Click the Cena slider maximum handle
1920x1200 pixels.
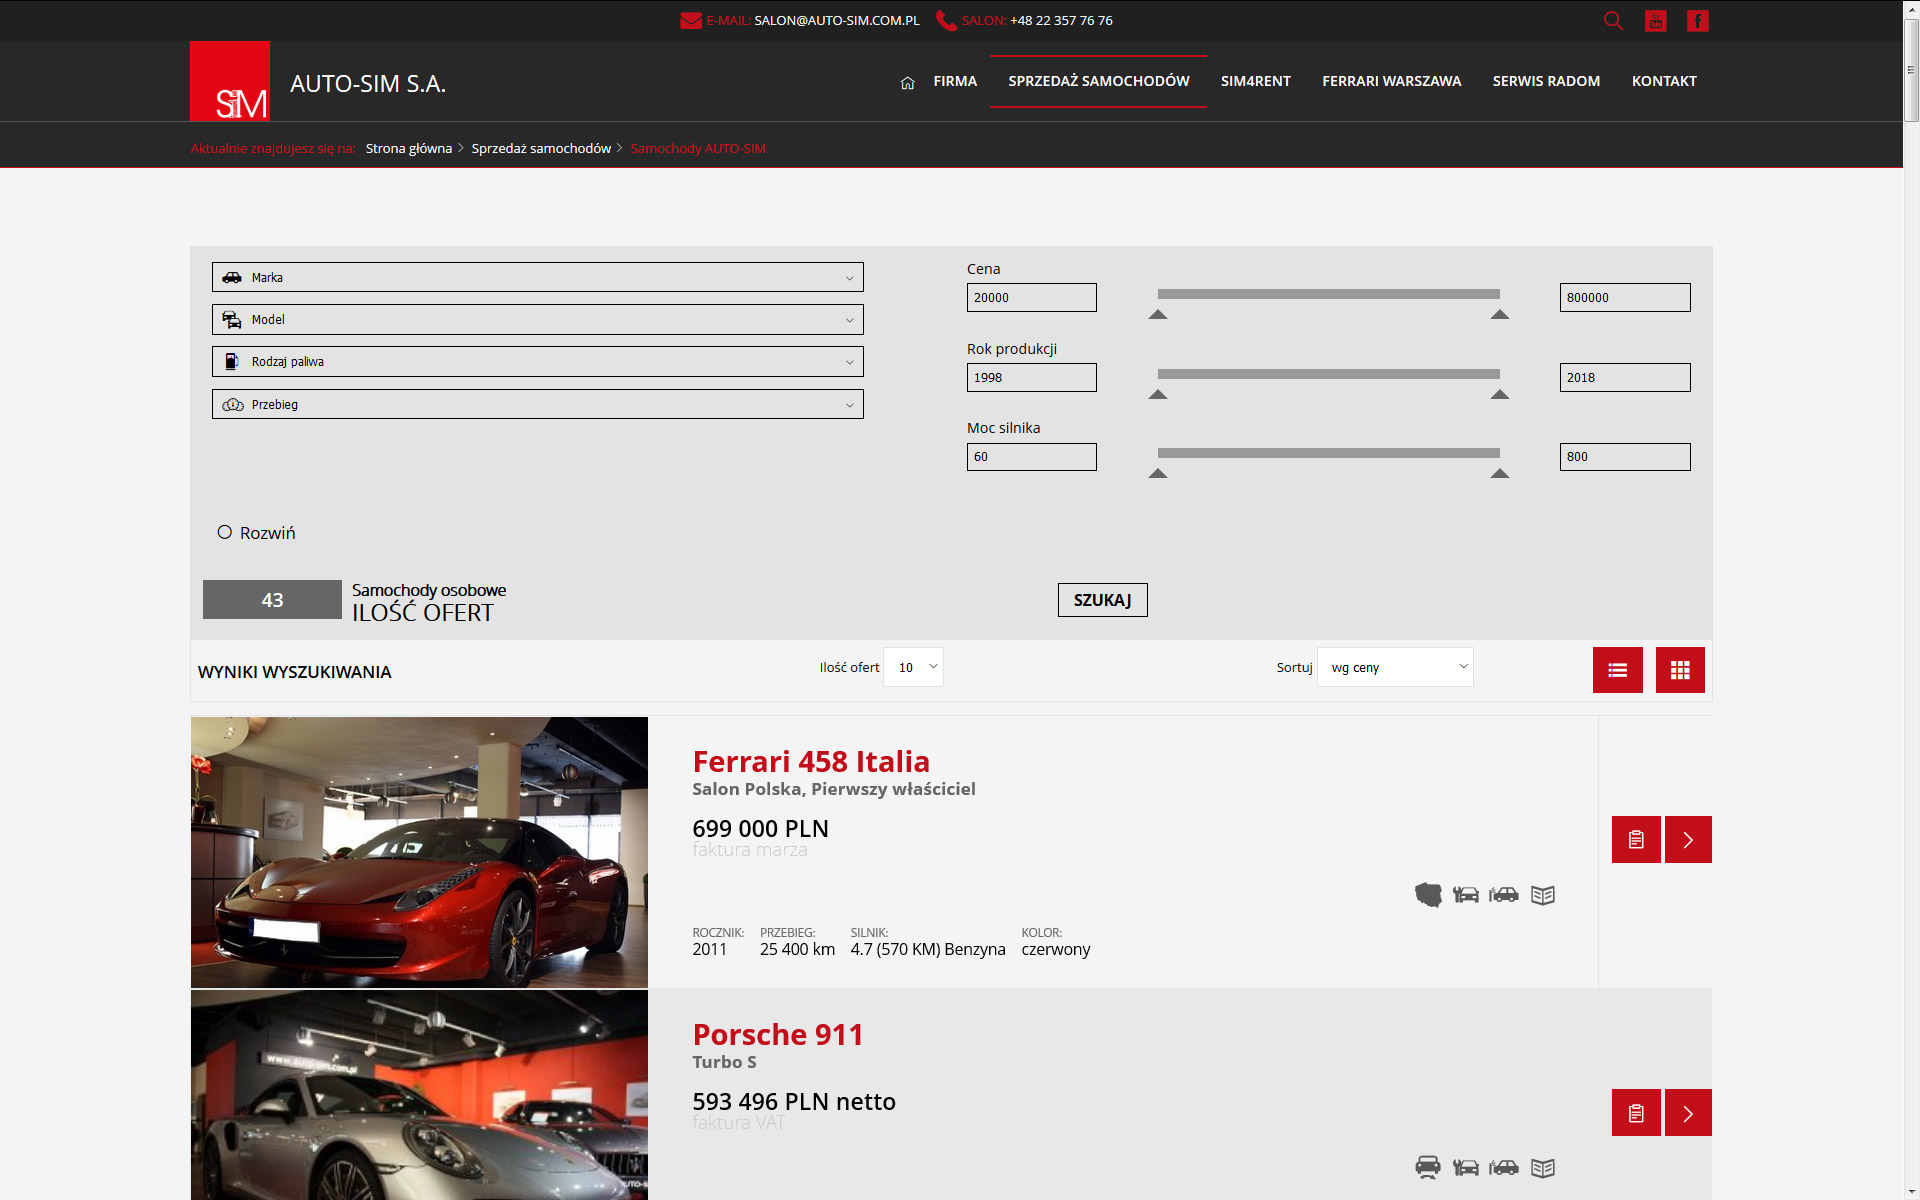[x=1500, y=314]
